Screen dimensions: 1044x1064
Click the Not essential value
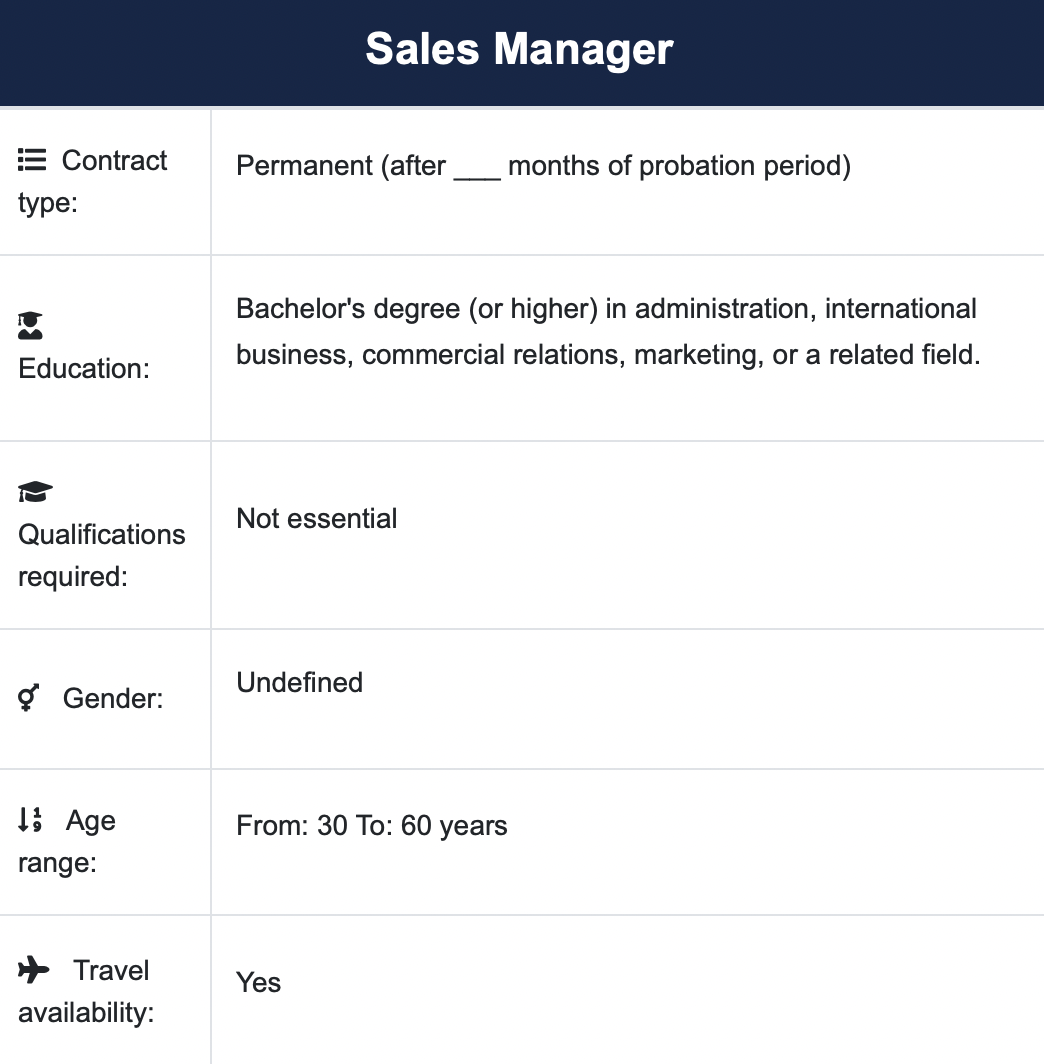point(316,518)
